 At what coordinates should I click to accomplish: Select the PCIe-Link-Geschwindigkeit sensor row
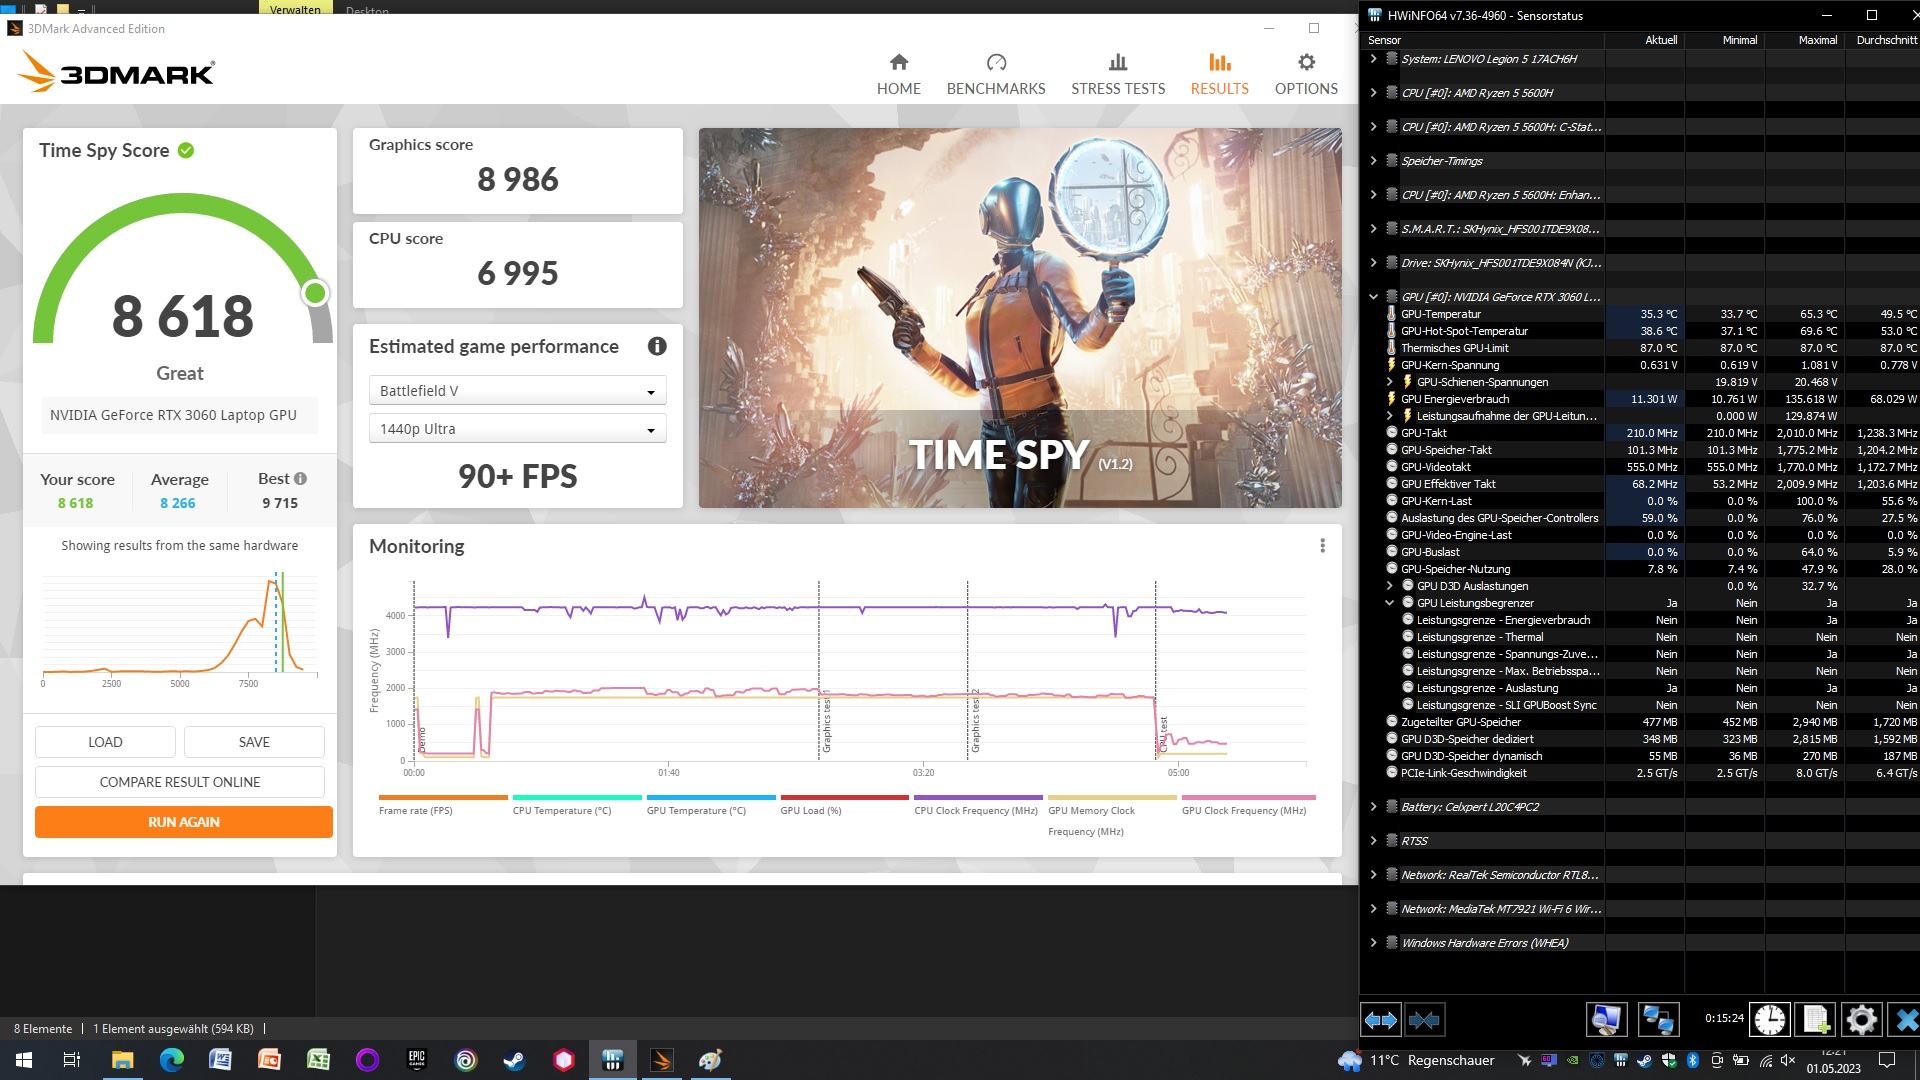click(1639, 773)
